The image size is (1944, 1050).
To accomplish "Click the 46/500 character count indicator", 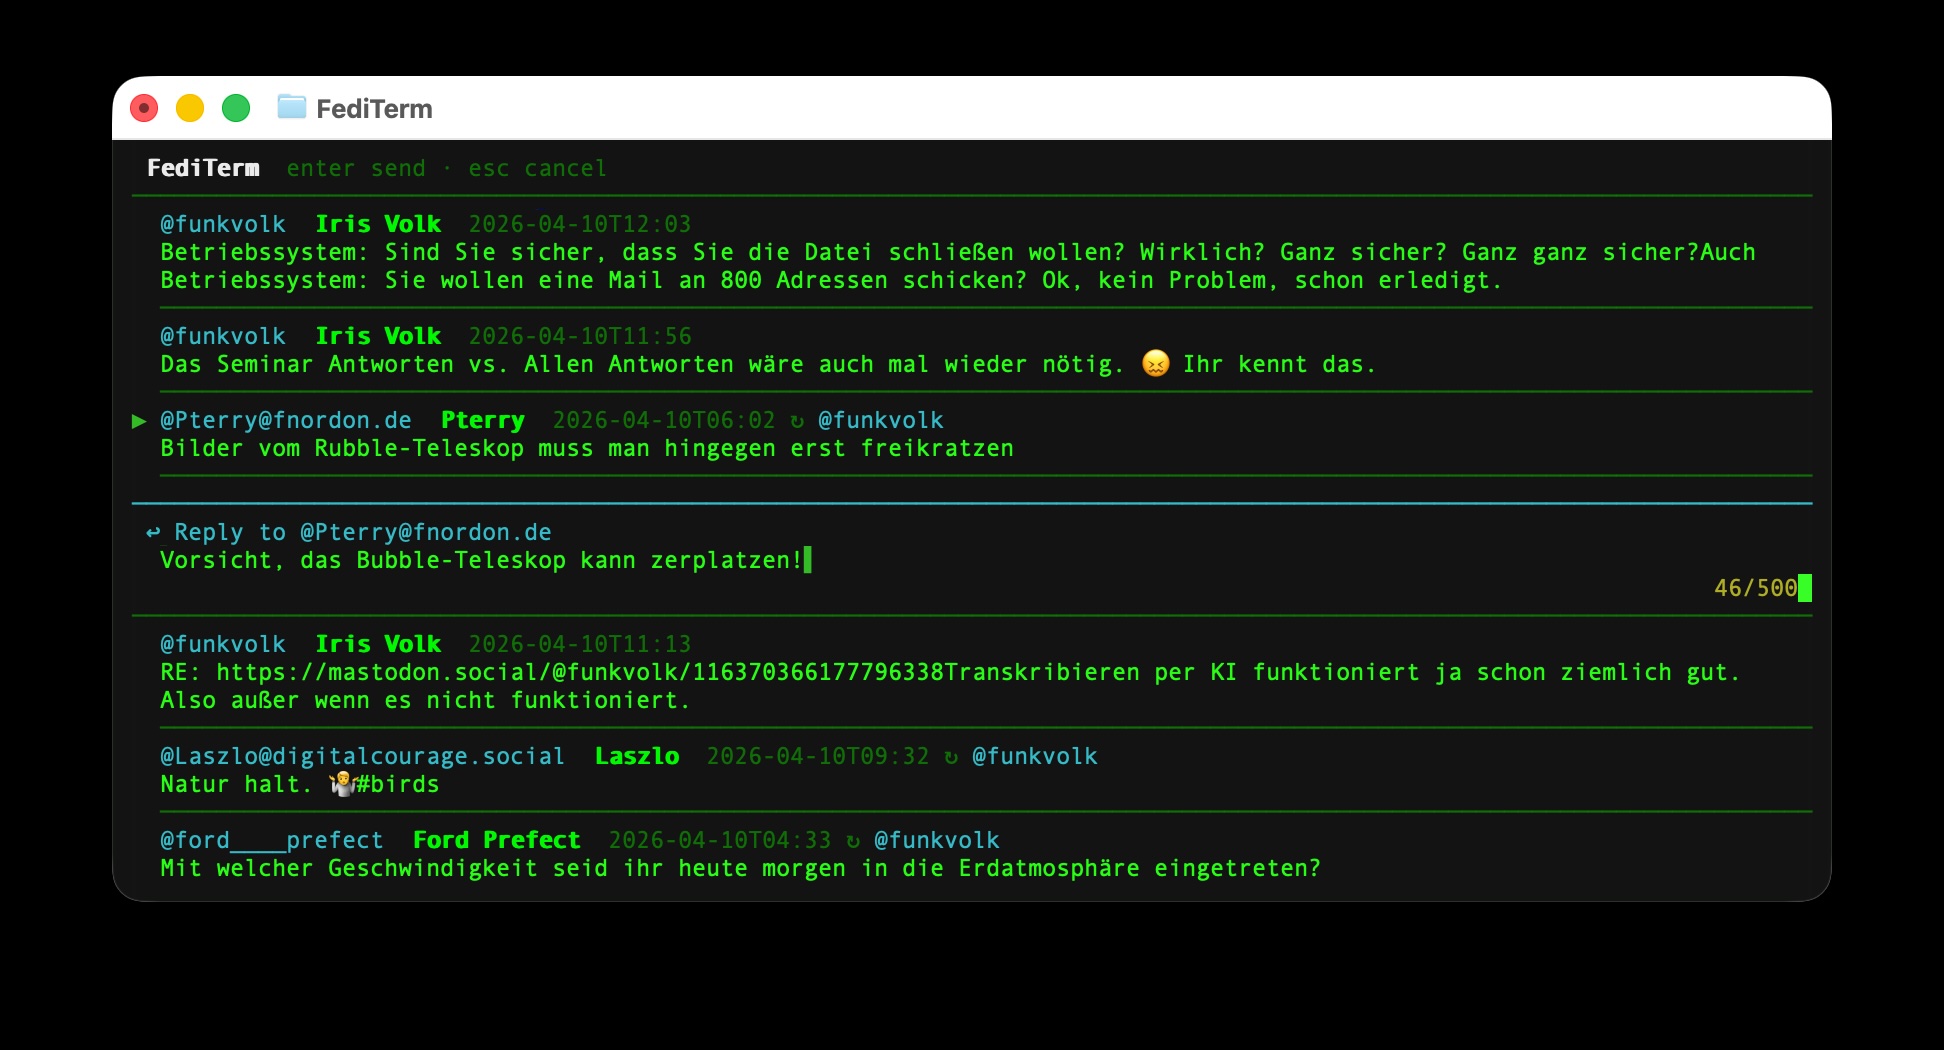I will [1757, 588].
